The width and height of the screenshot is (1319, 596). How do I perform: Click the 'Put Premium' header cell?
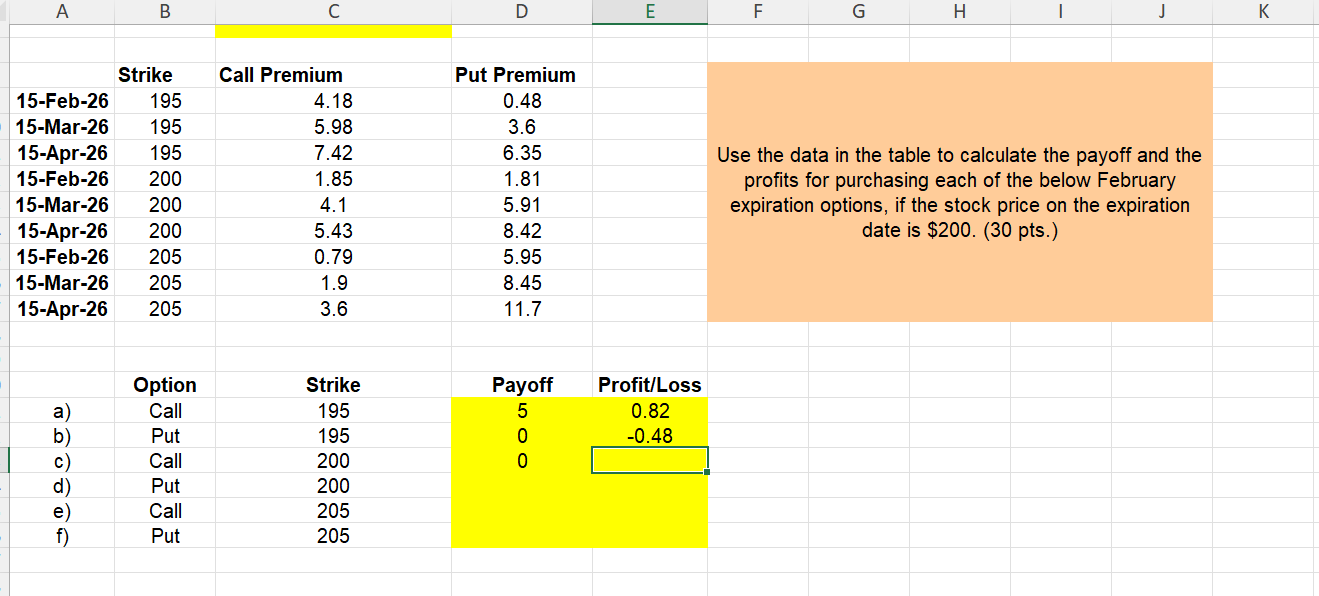tap(522, 75)
